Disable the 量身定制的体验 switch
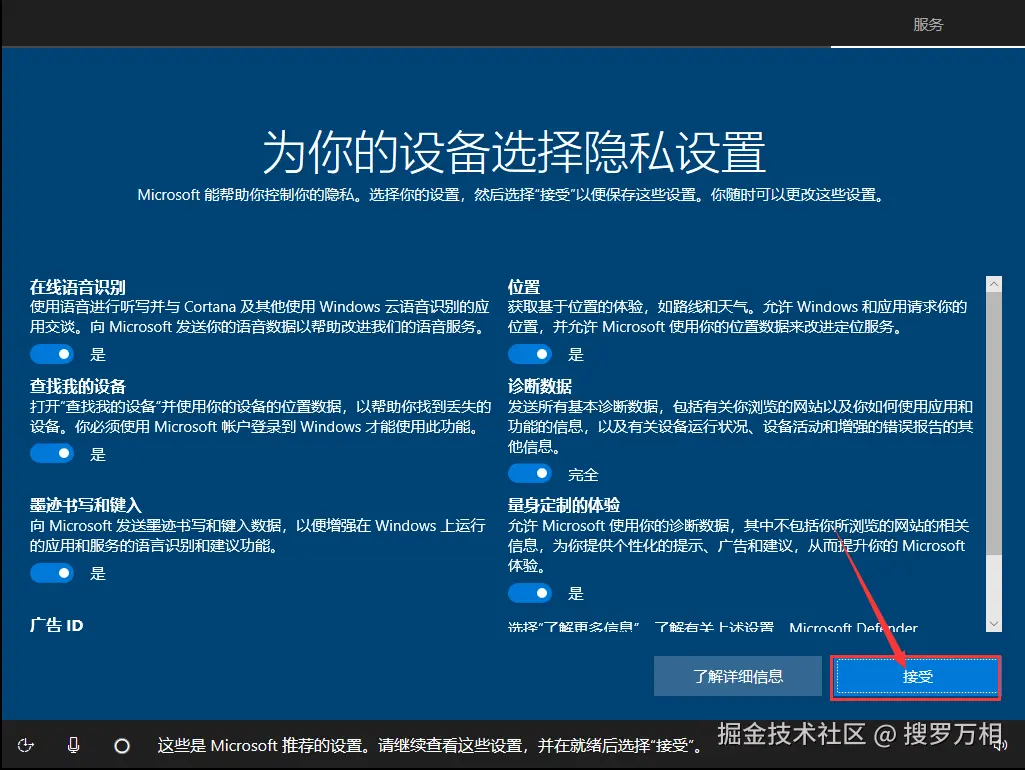 click(x=530, y=592)
